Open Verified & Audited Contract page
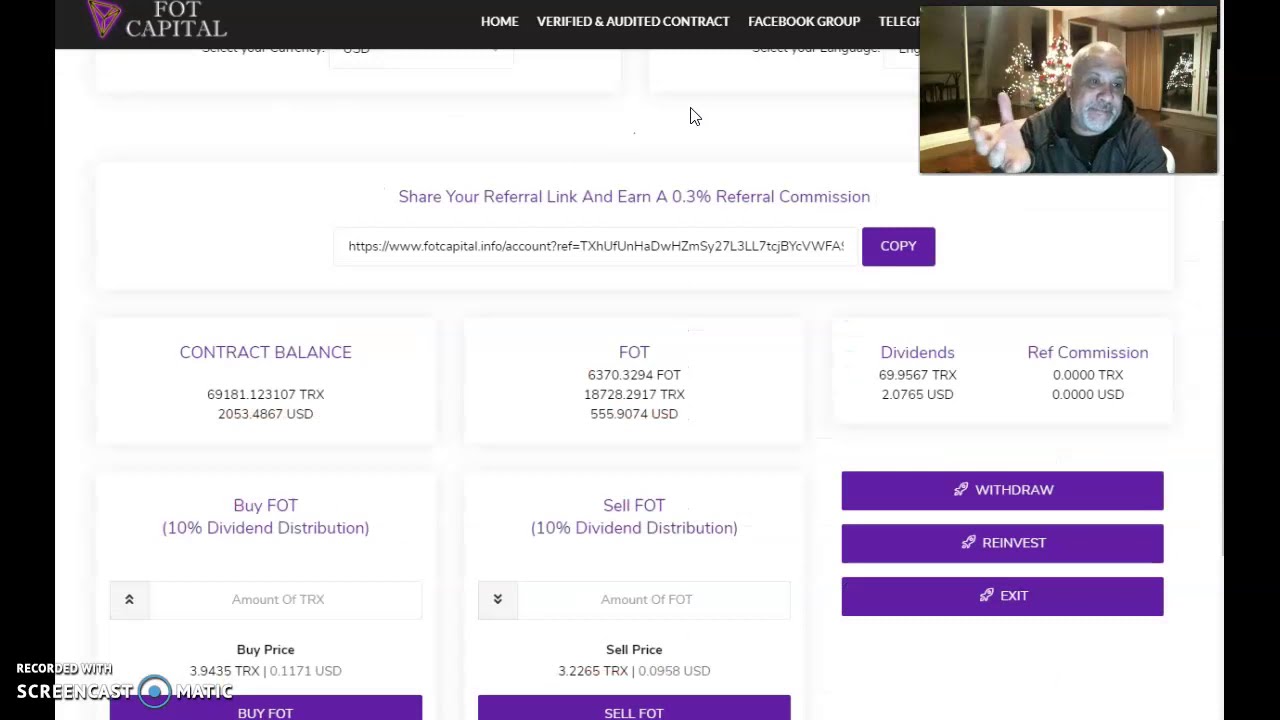 click(x=633, y=21)
